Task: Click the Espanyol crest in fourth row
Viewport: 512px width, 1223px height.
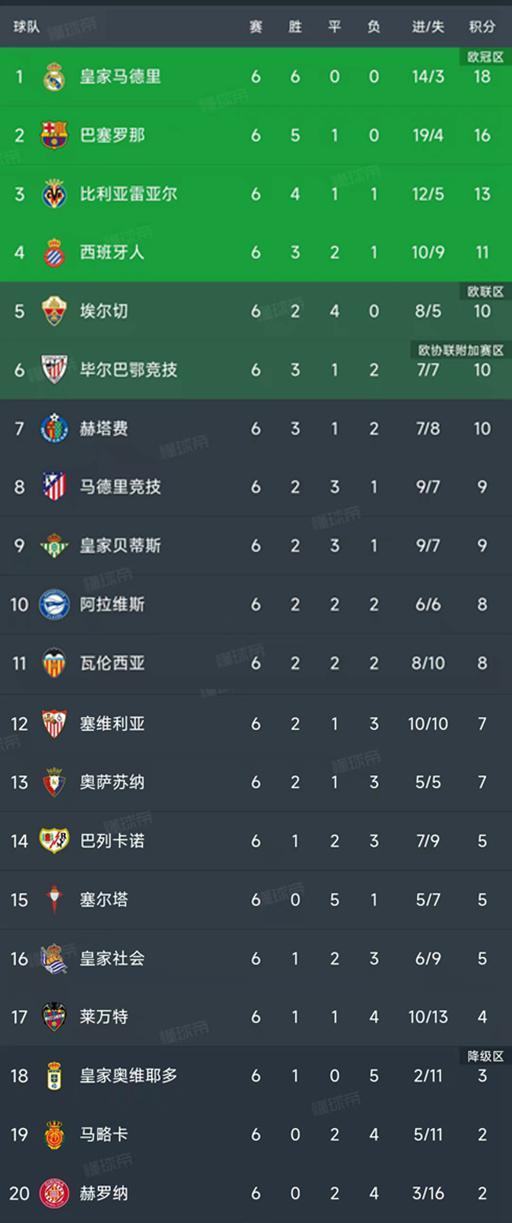Action: click(54, 252)
